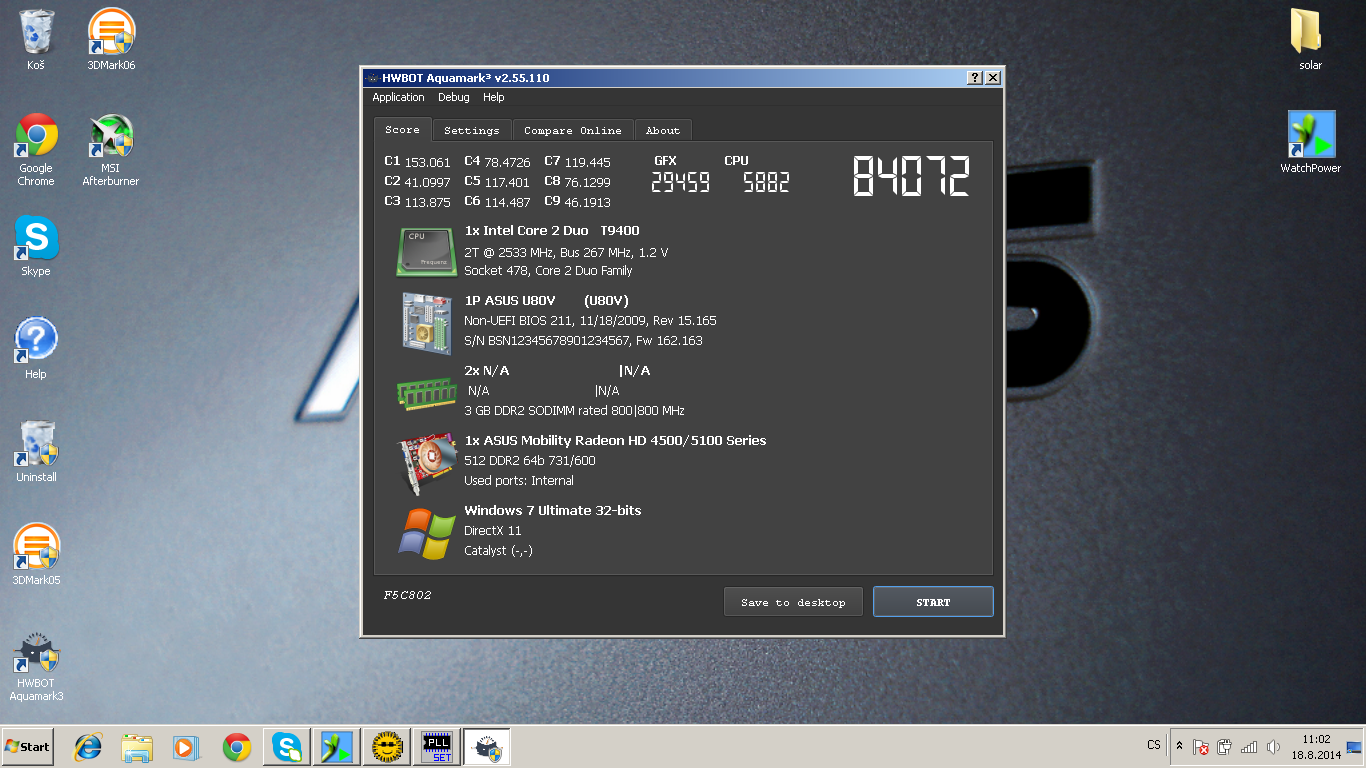Open Windows Media Player from the taskbar
Viewport: 1366px width, 768px height.
(x=185, y=747)
